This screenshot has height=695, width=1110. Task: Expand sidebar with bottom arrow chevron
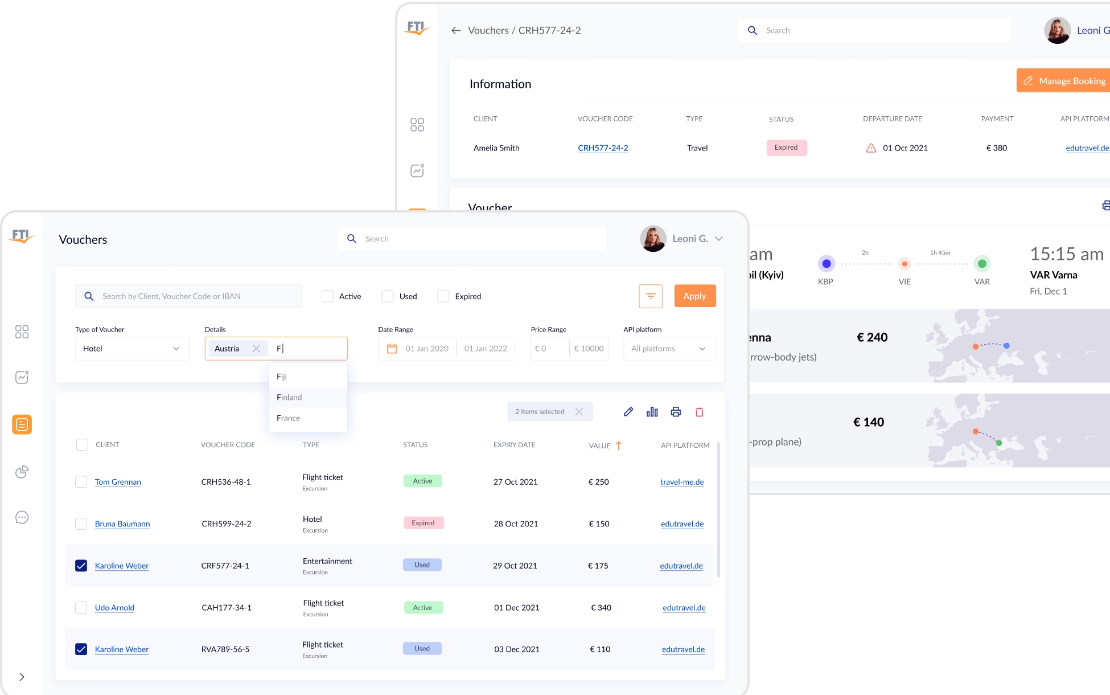(x=22, y=677)
